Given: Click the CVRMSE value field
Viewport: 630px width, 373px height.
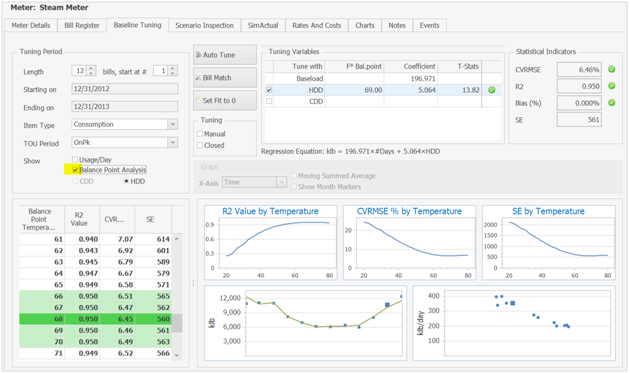Looking at the screenshot, I should coord(579,70).
